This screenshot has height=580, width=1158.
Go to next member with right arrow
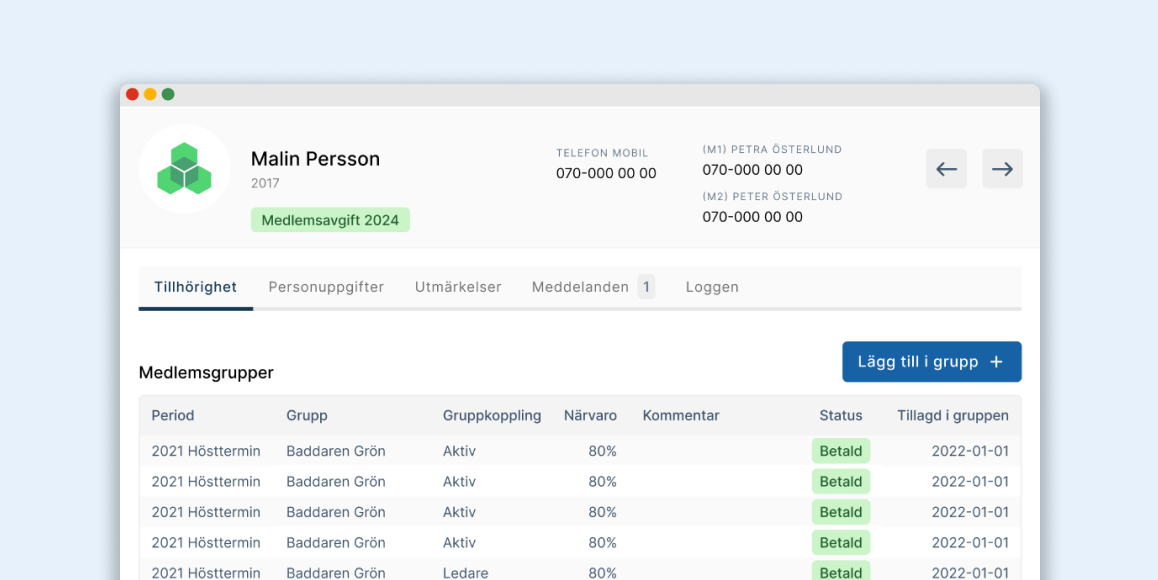(x=1002, y=169)
